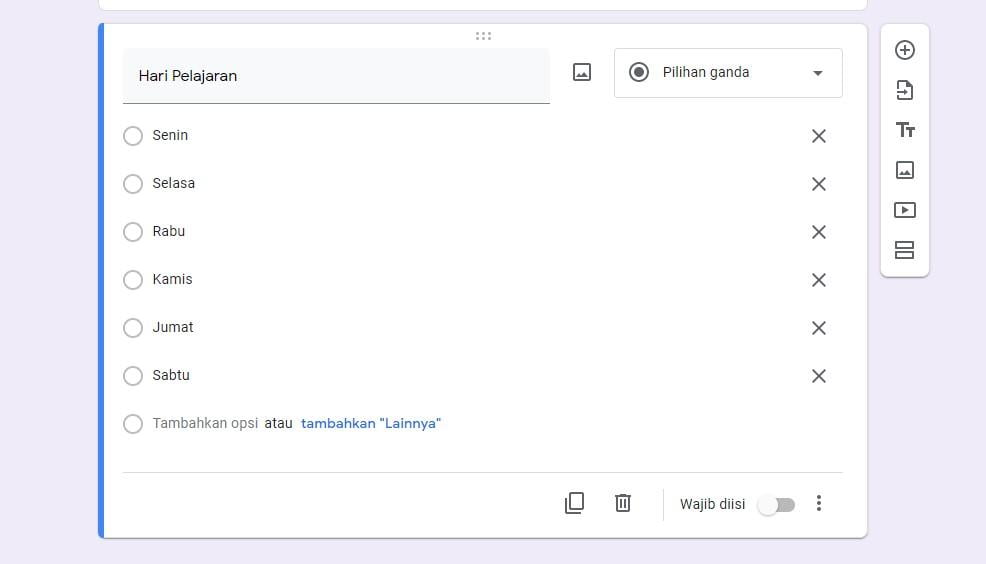Insert image next to question title
Viewport: 986px width, 564px height.
pyautogui.click(x=582, y=72)
